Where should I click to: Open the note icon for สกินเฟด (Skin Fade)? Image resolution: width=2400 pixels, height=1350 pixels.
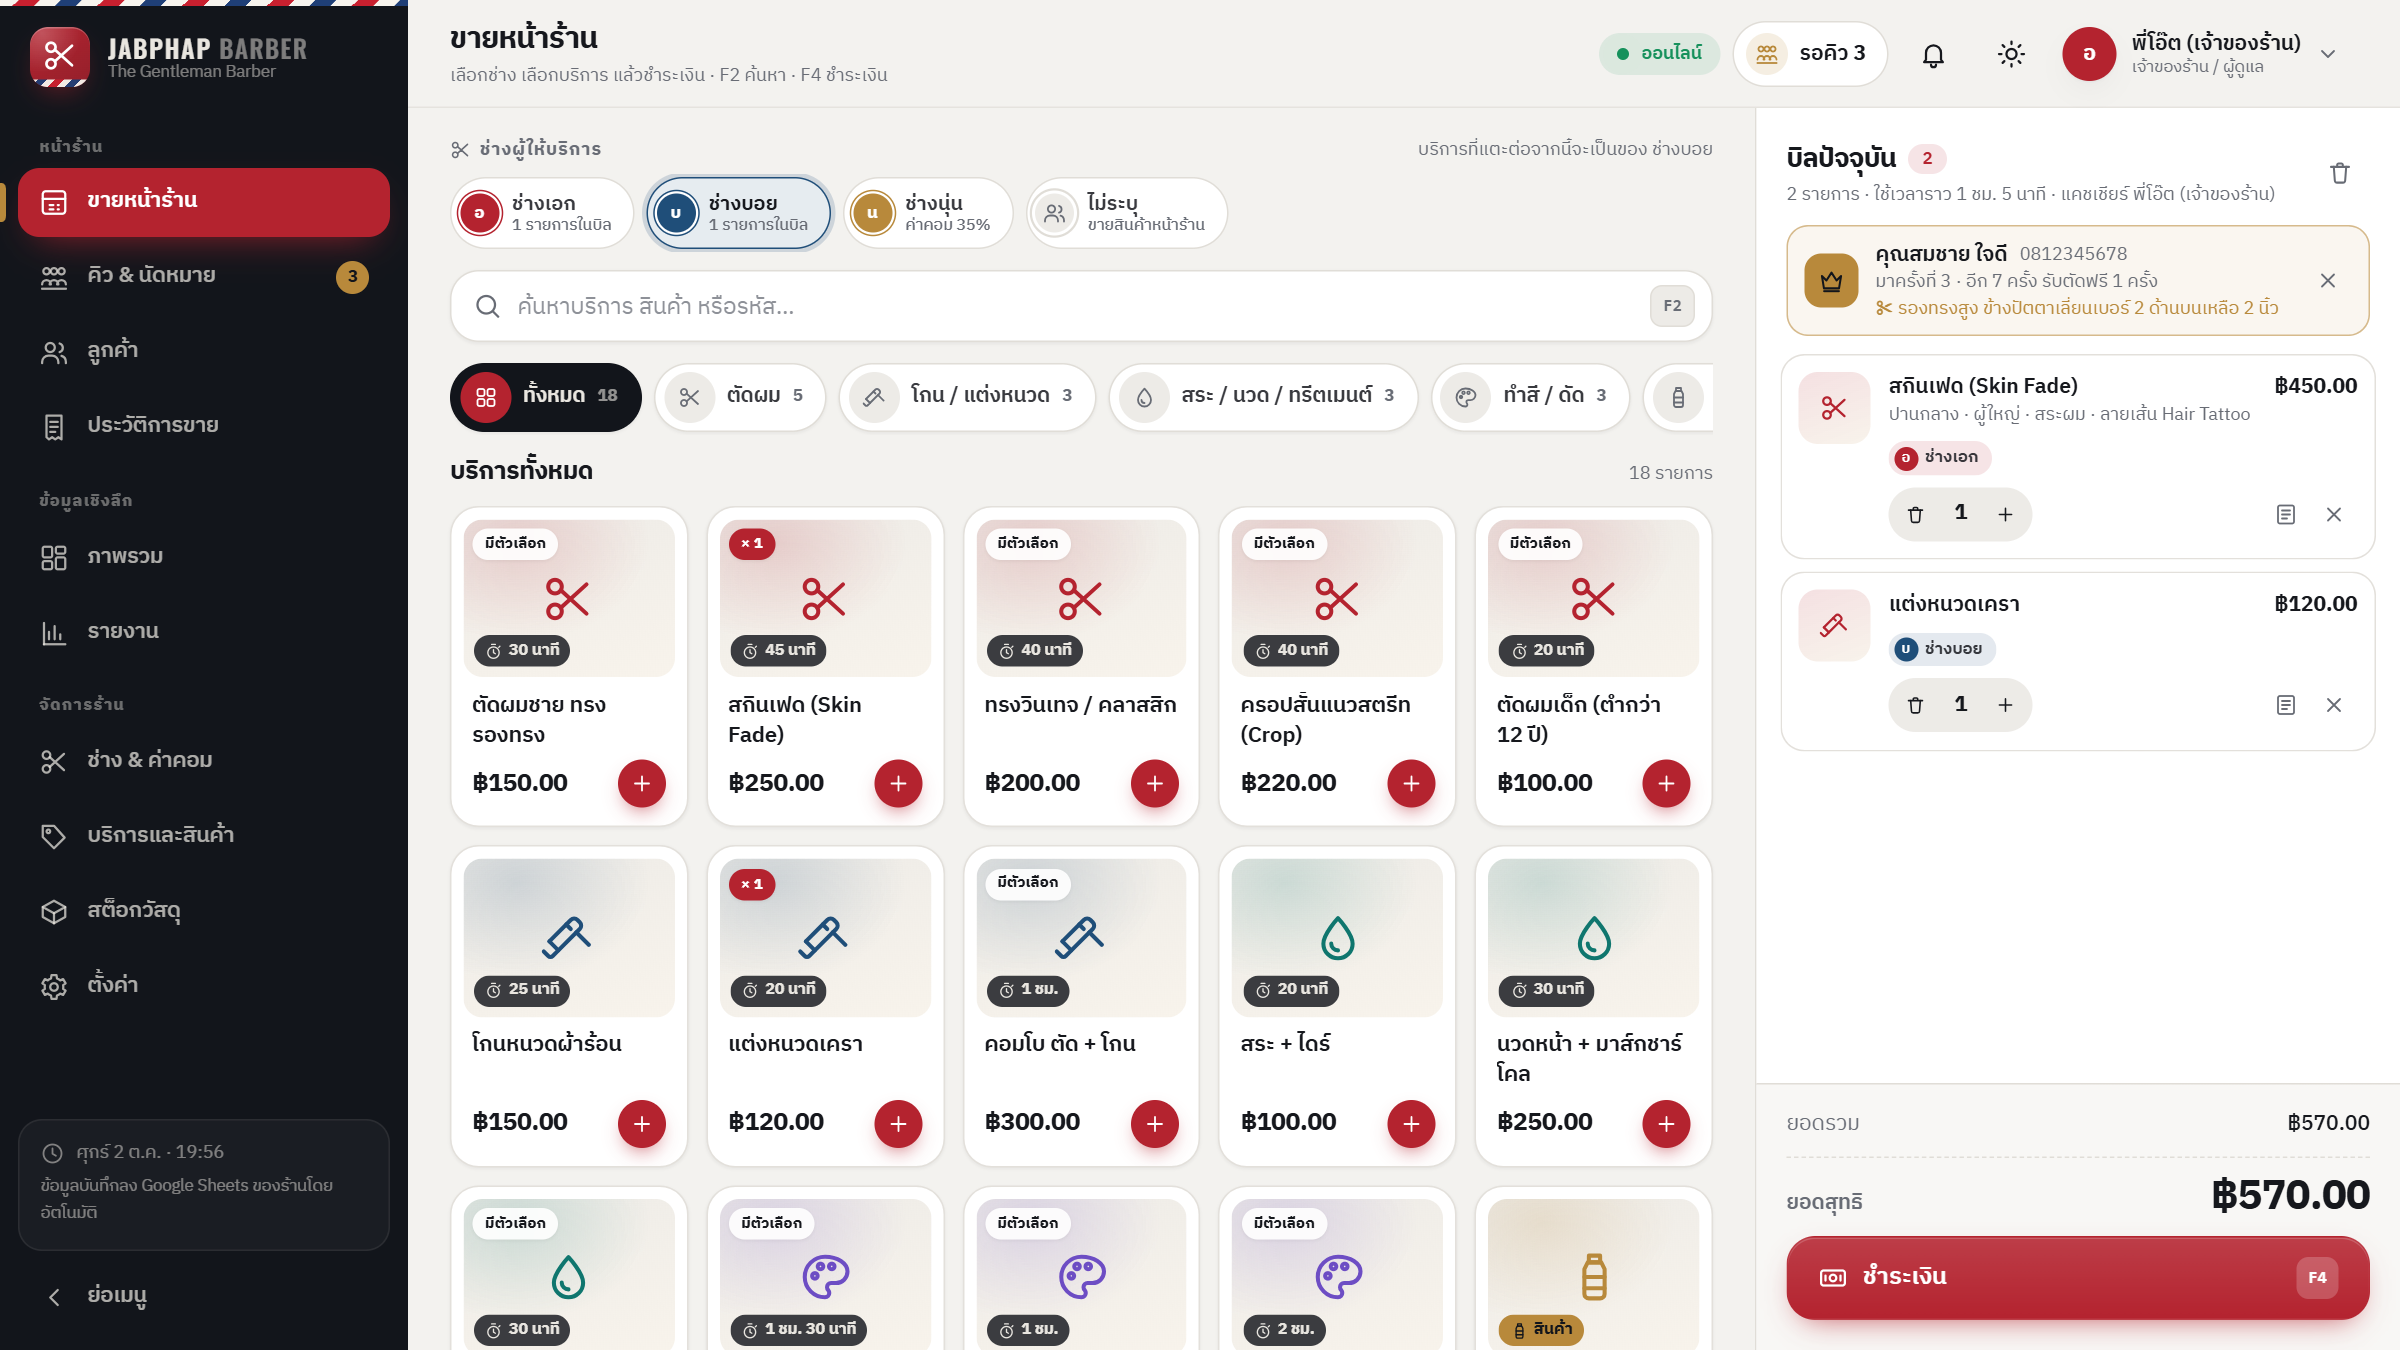click(2285, 514)
